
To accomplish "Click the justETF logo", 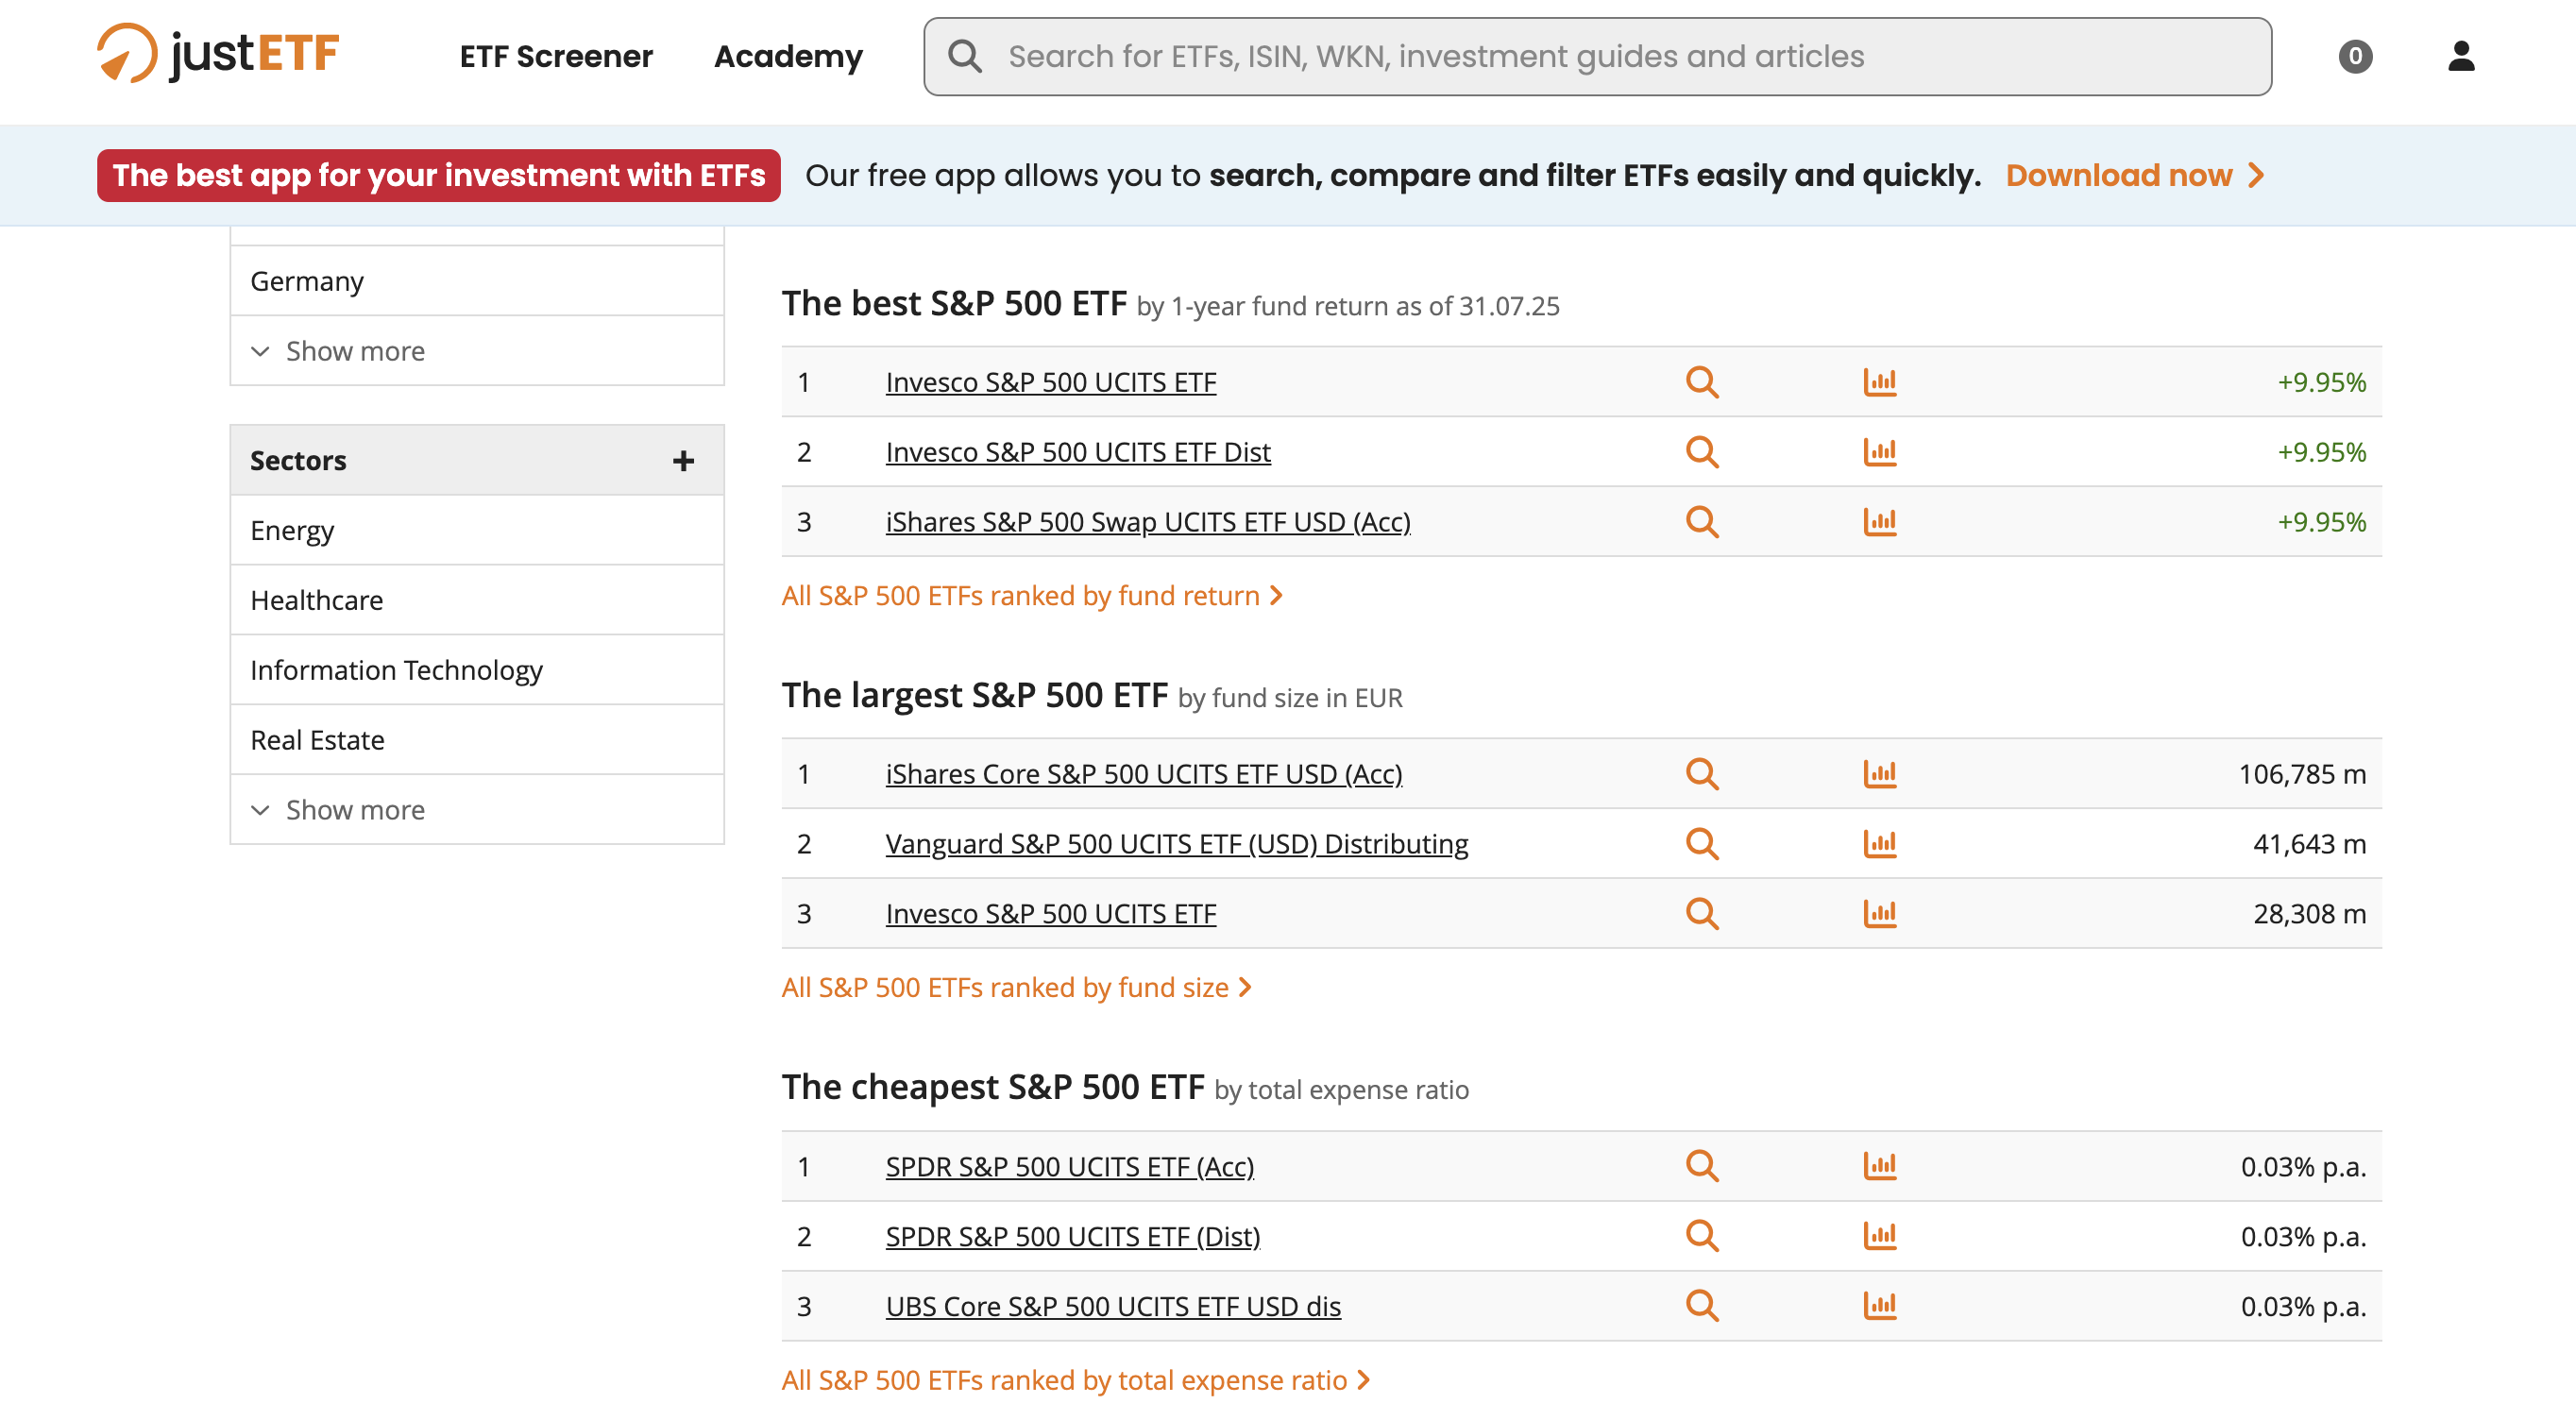I will [218, 54].
